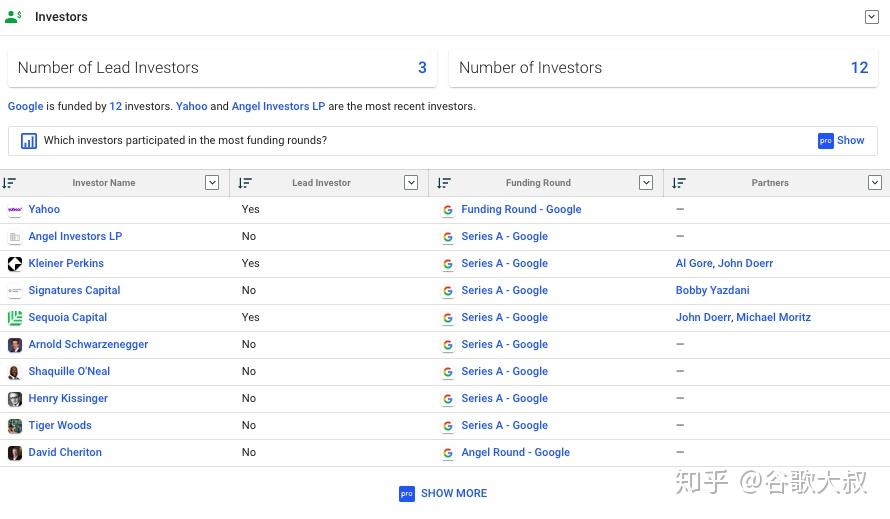Viewport: 890px width, 519px height.
Task: Open the Funding Round column dropdown
Action: coord(645,182)
